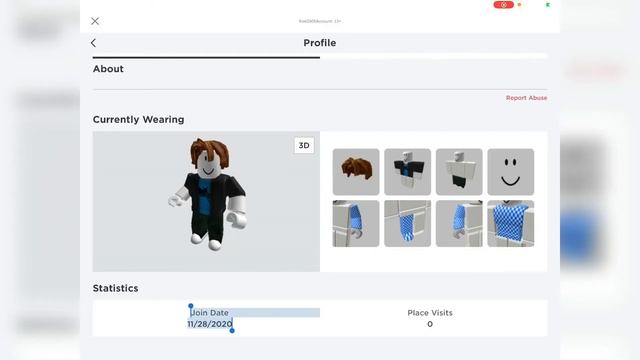The height and width of the screenshot is (360, 640).
Task: Click the Join Date label
Action: tap(209, 313)
